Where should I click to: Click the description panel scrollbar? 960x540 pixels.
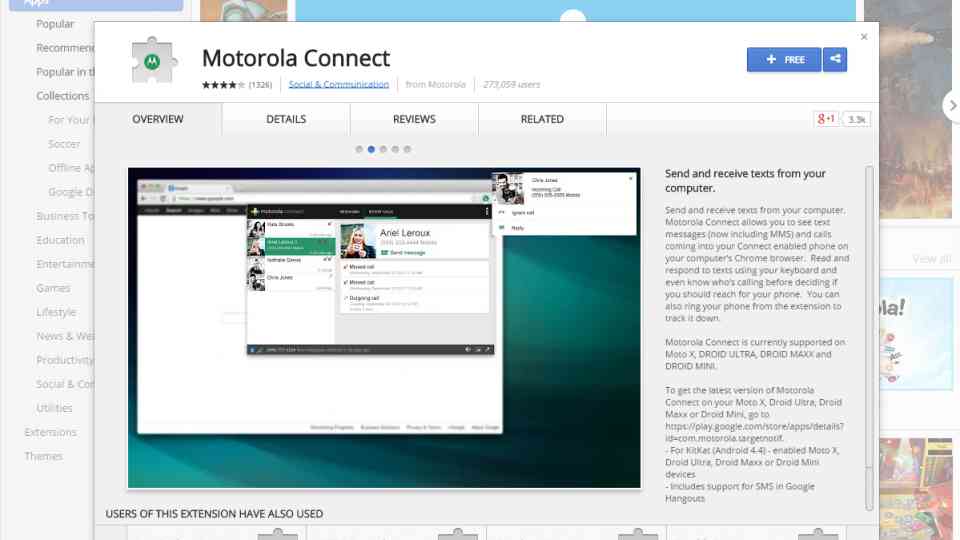tap(869, 338)
